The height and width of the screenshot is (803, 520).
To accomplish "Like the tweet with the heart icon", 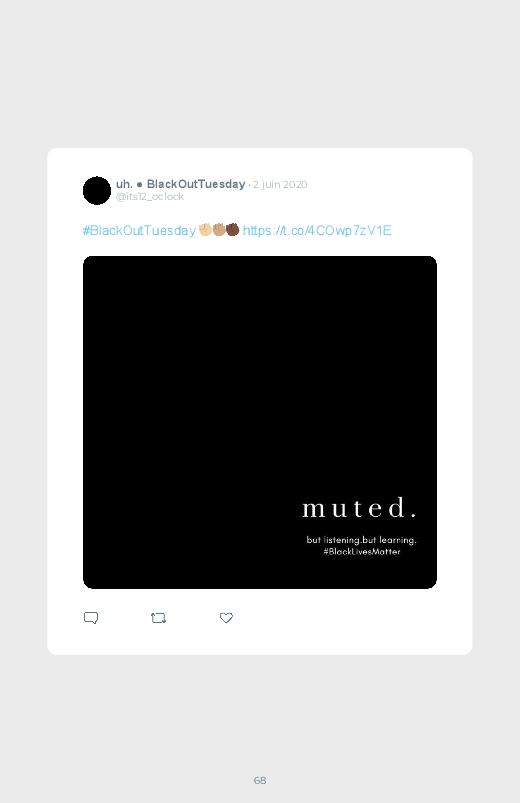I will click(x=226, y=618).
